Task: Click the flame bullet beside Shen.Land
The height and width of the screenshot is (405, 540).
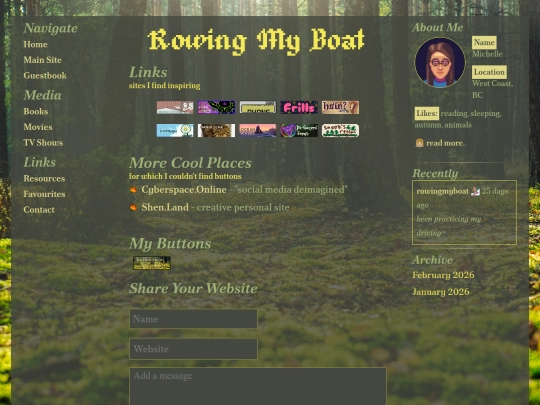Action: [x=133, y=207]
